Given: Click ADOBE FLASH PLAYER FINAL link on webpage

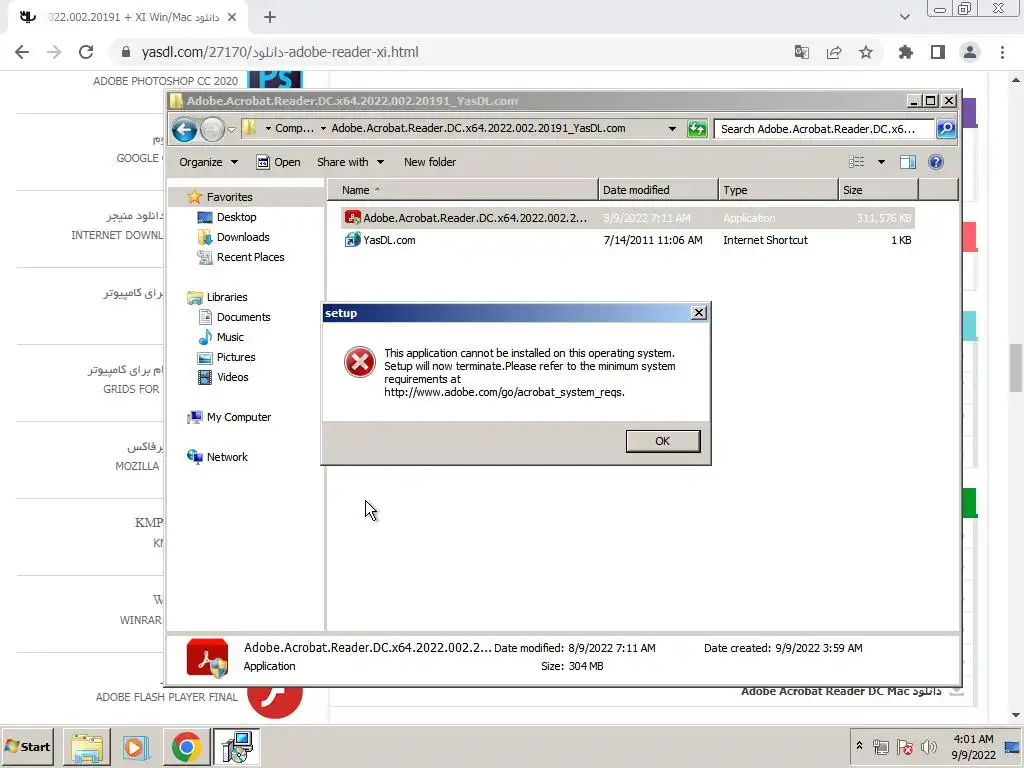Looking at the screenshot, I should click(x=167, y=697).
